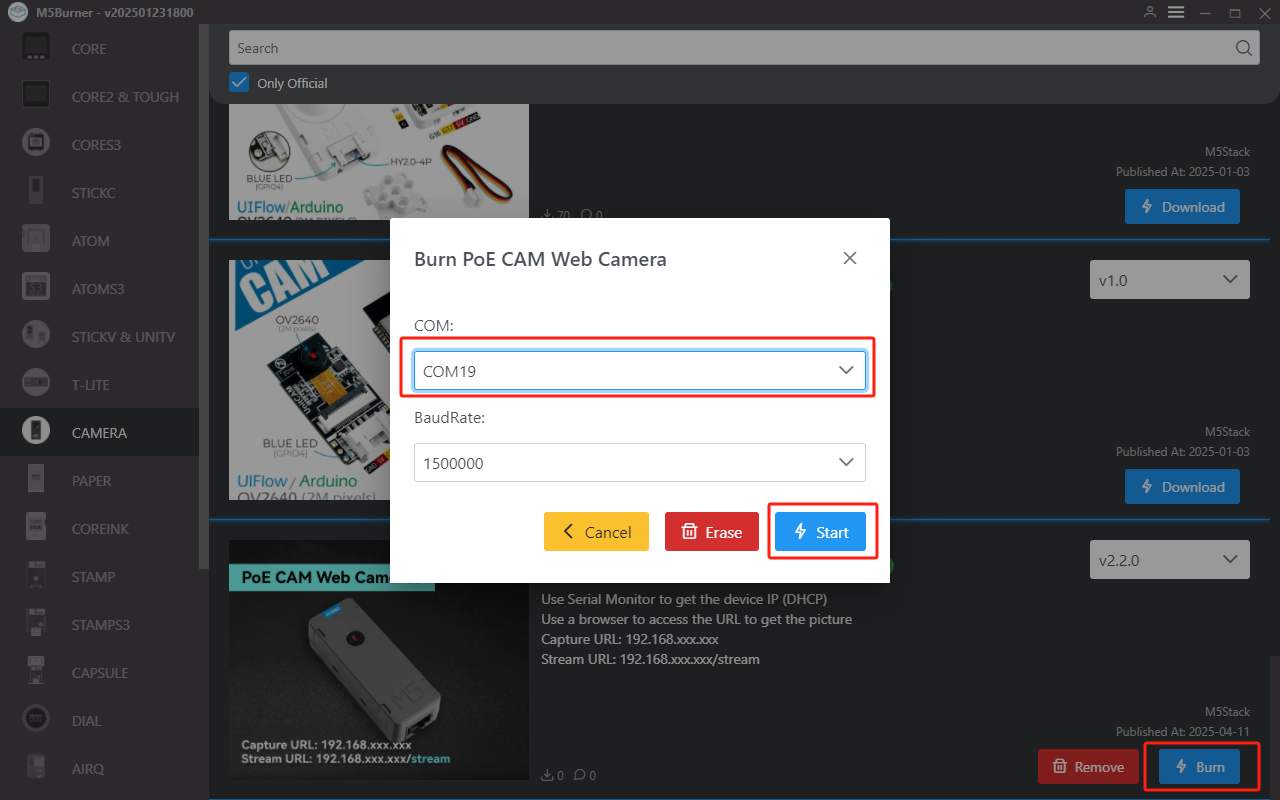Toggle the Only Official checkbox

pos(239,82)
